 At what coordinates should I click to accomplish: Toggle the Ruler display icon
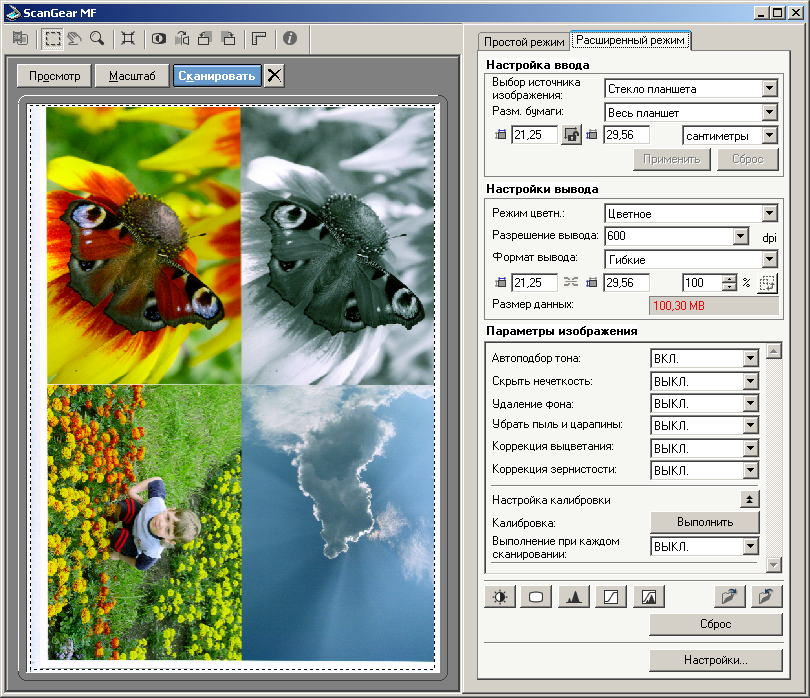(x=259, y=38)
